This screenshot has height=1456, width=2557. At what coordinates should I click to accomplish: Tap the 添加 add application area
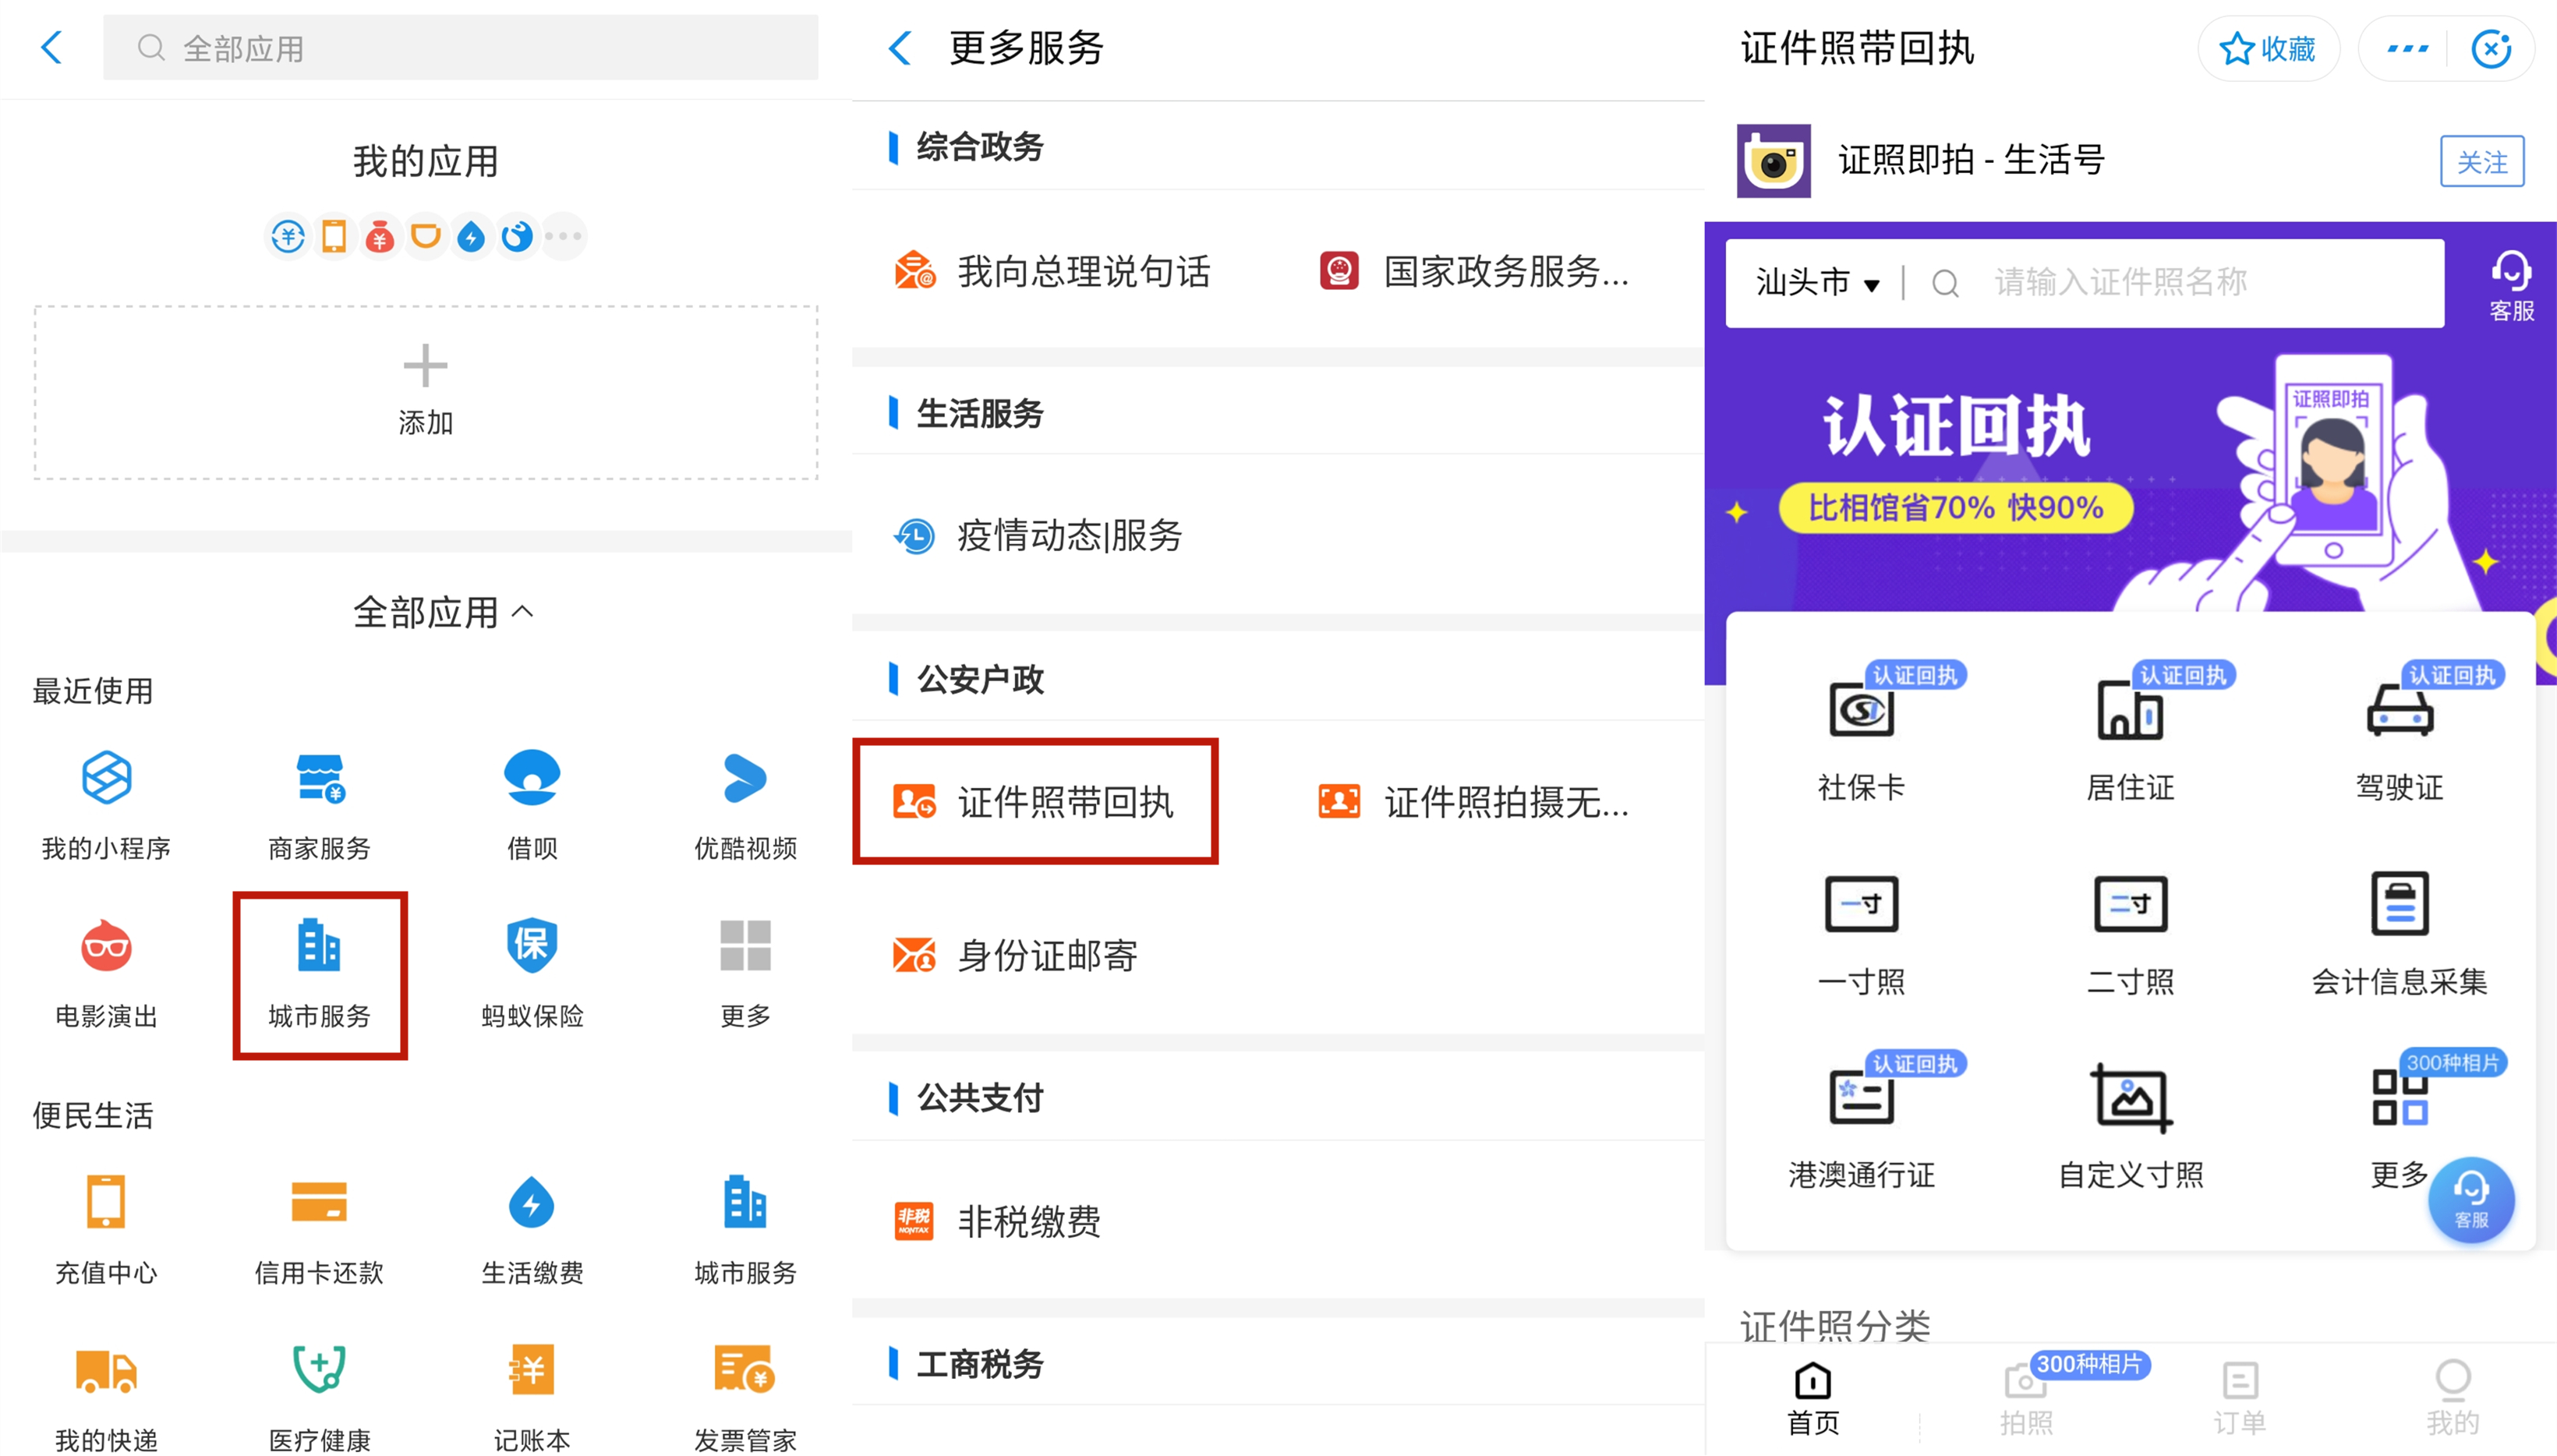(425, 391)
